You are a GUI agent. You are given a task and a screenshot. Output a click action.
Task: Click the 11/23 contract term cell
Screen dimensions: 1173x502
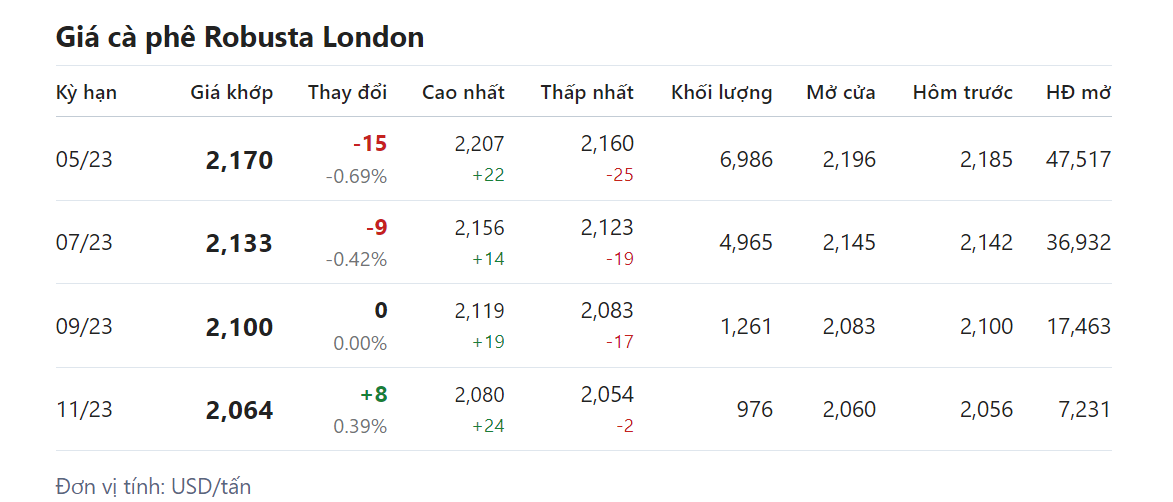84,410
